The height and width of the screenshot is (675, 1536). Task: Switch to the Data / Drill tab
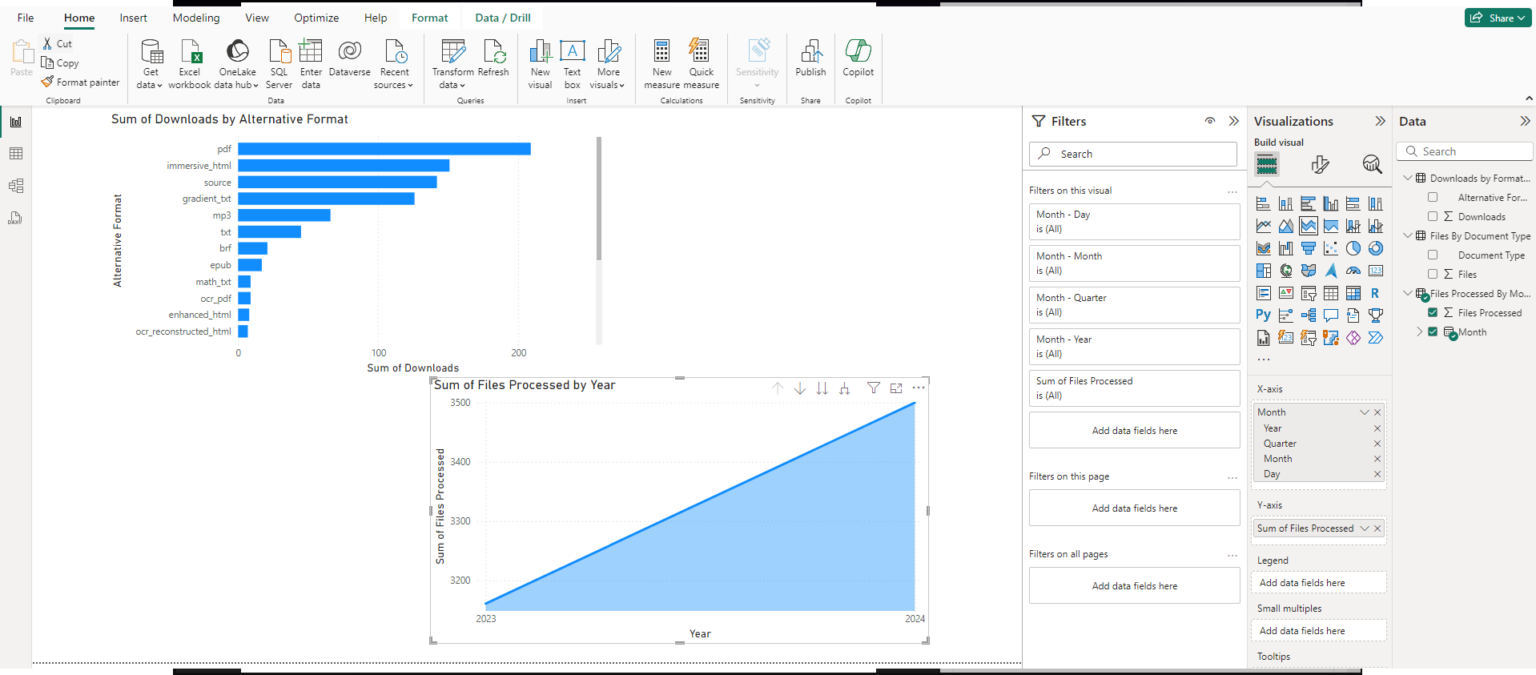tap(501, 17)
